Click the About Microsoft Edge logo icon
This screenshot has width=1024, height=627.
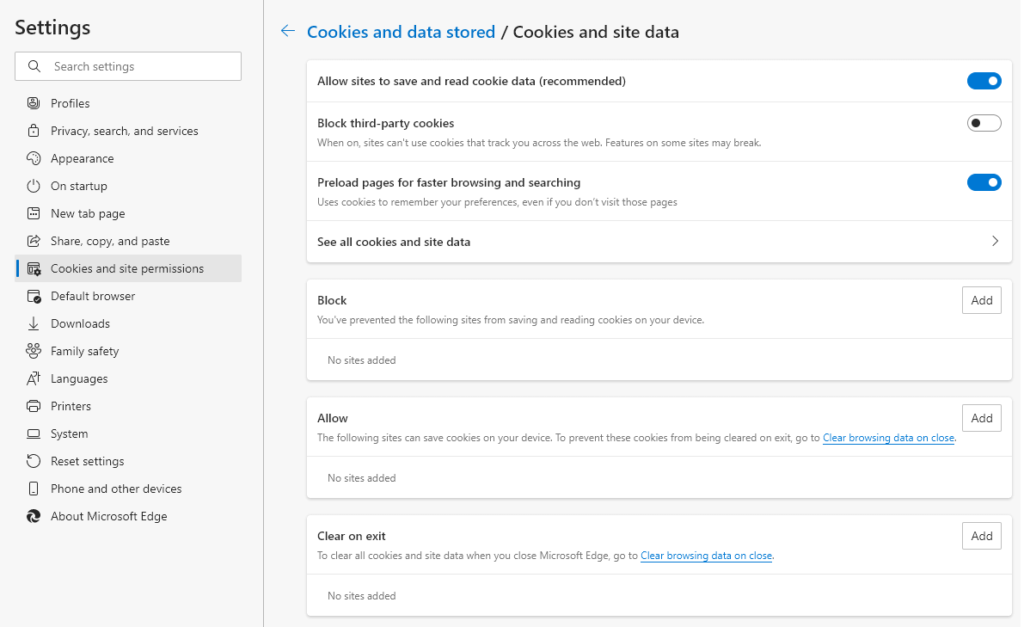click(x=33, y=517)
